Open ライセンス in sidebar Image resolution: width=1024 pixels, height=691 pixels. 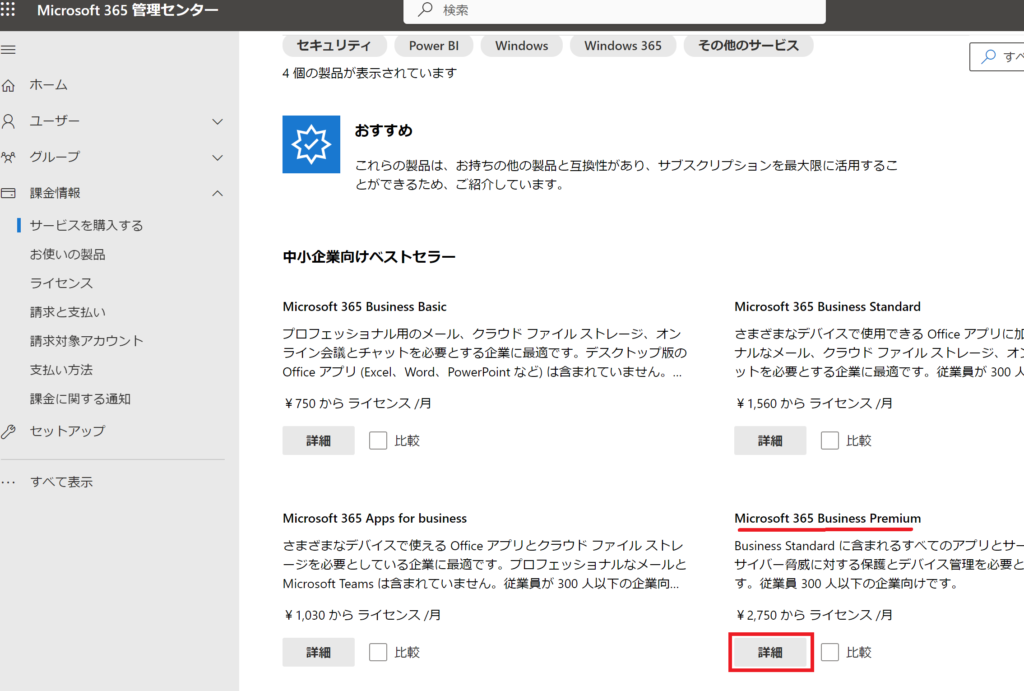point(61,283)
